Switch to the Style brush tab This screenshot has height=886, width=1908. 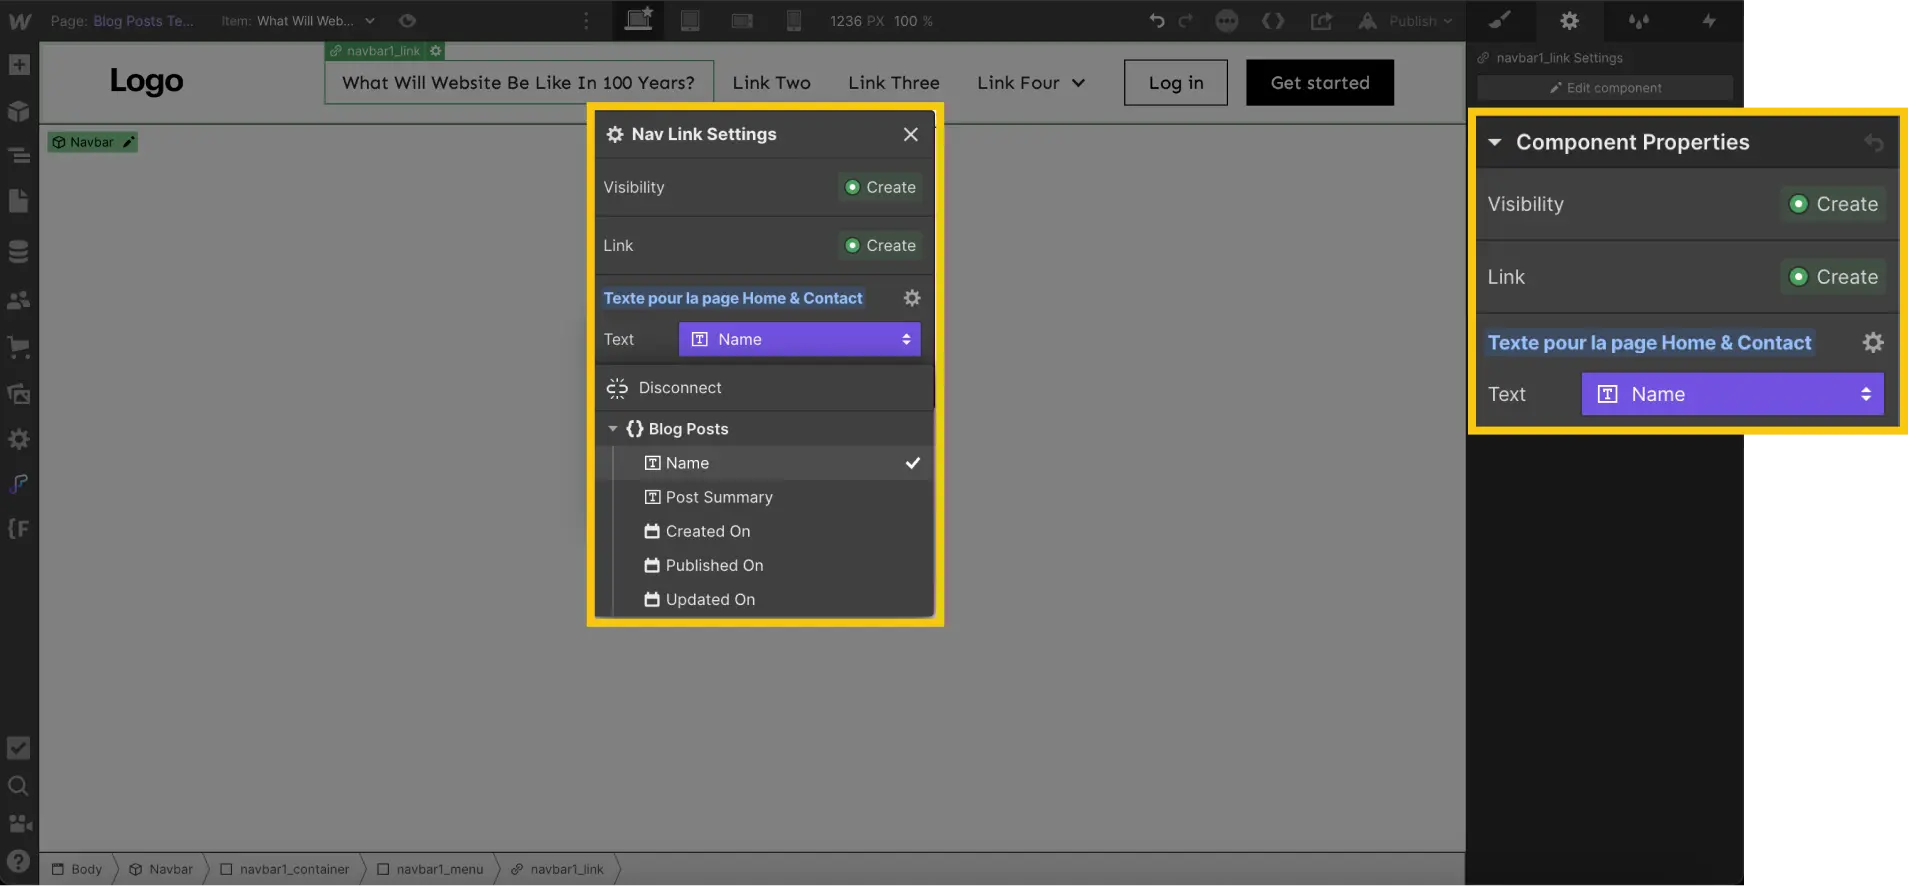(x=1500, y=20)
